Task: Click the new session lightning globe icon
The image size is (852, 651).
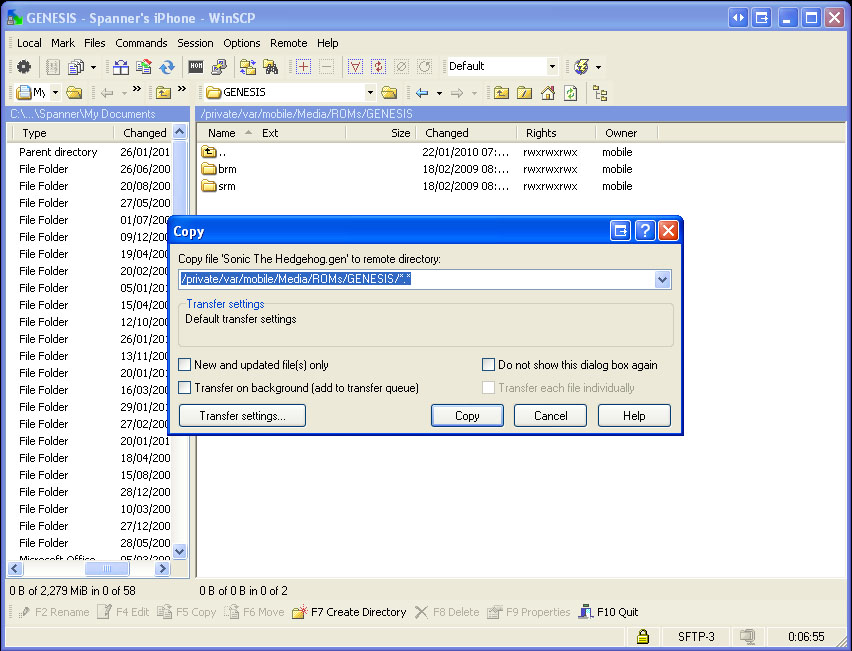Action: [x=581, y=67]
